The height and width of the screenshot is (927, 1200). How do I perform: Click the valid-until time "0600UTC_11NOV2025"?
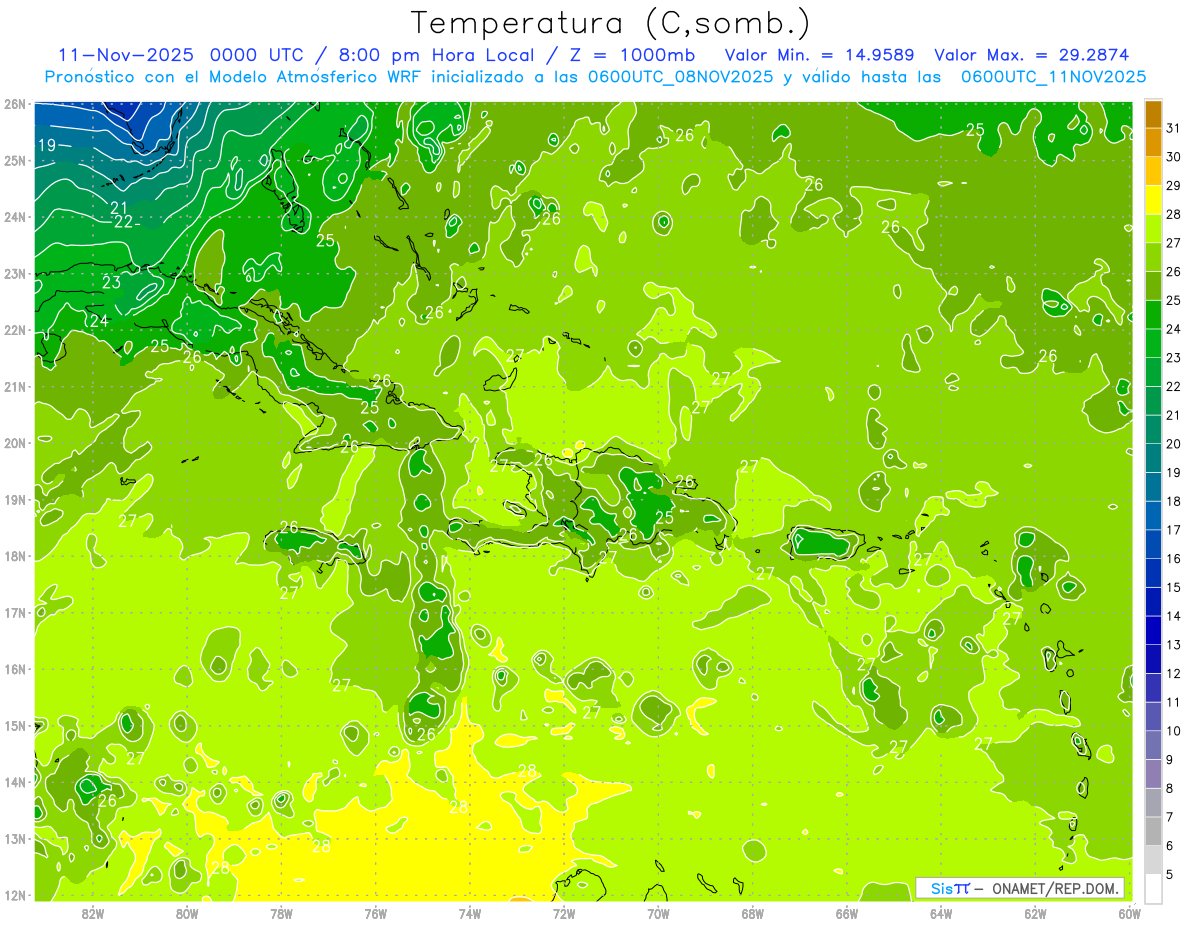1053,77
